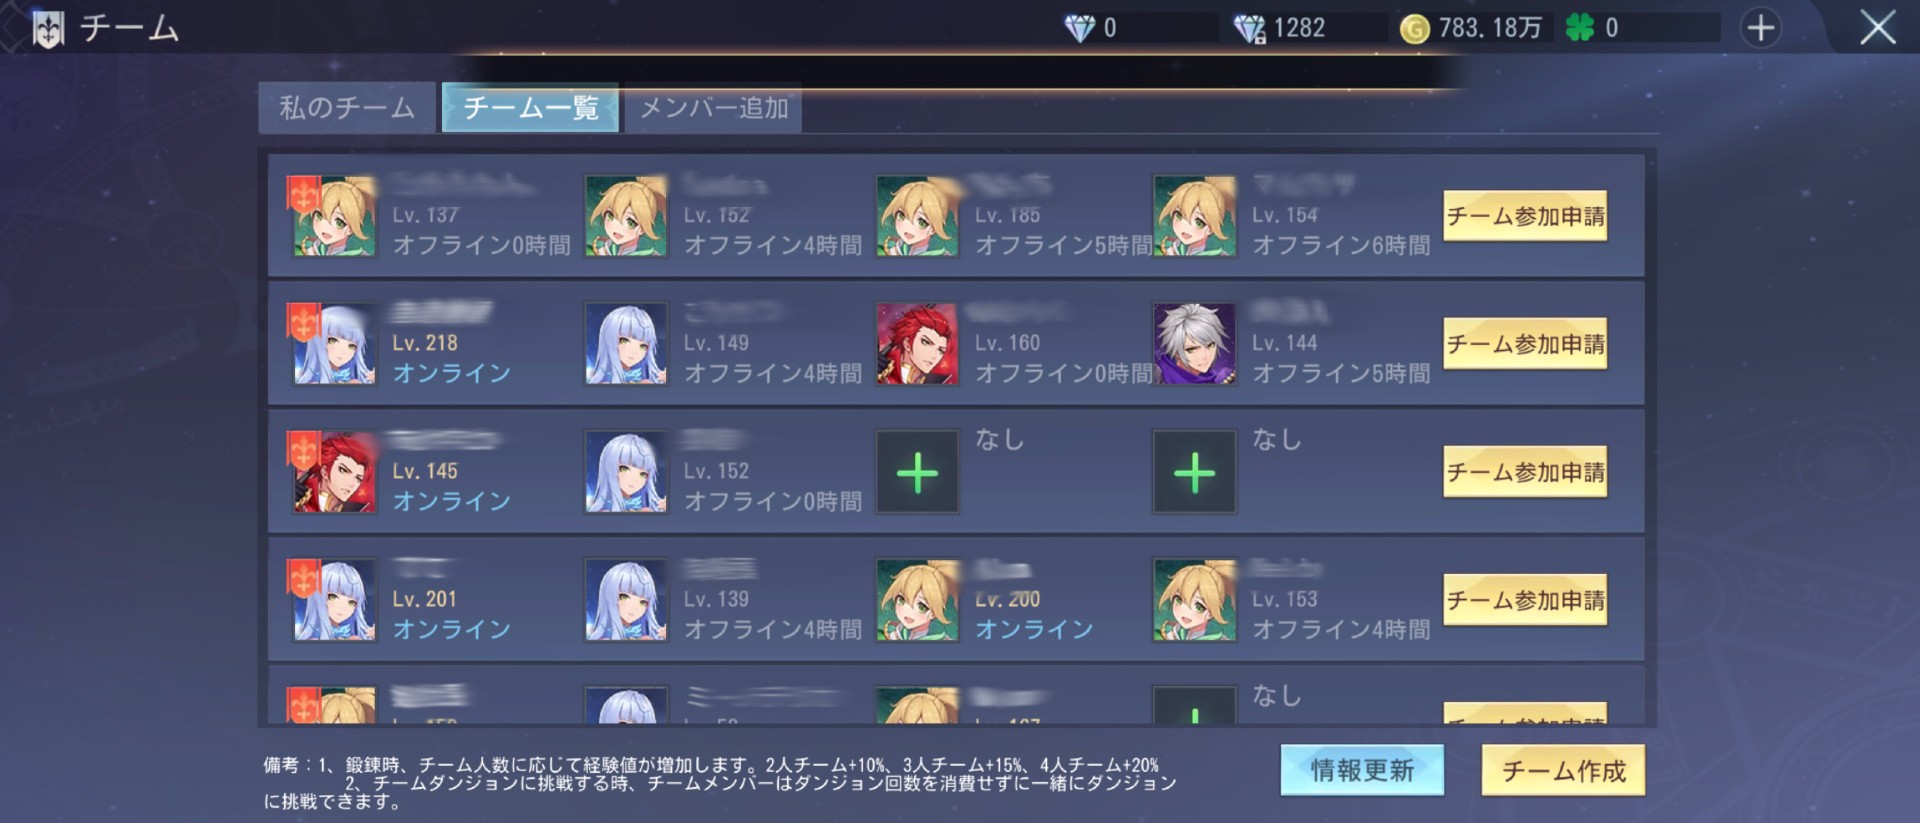The image size is (1920, 823).
Task: Click the 情報更新 refresh button
Action: [1362, 770]
